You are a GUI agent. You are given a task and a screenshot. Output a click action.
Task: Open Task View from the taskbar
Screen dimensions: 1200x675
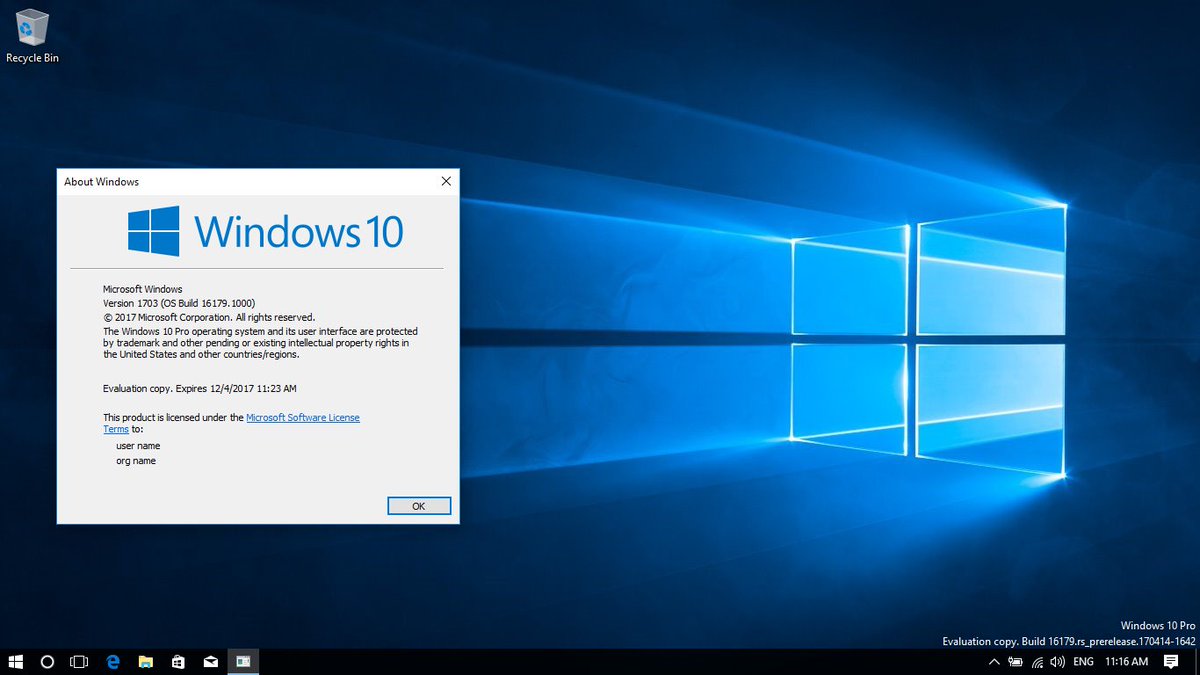tap(79, 662)
